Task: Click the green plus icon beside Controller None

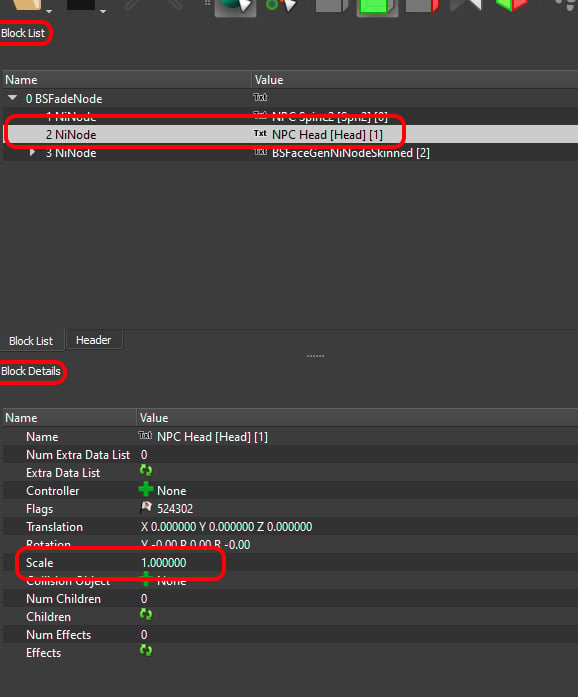Action: click(146, 490)
